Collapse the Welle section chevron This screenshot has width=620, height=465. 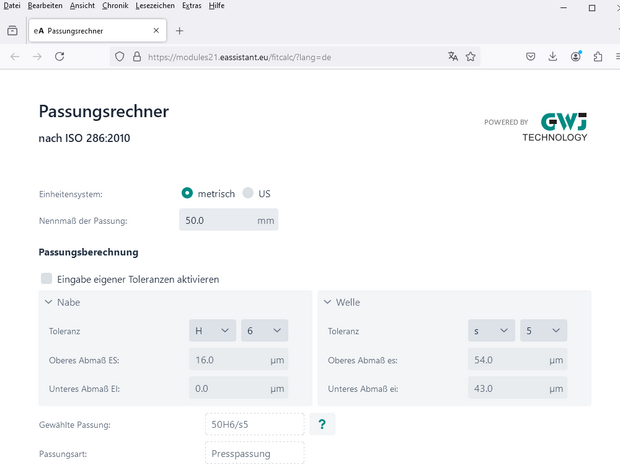(328, 302)
